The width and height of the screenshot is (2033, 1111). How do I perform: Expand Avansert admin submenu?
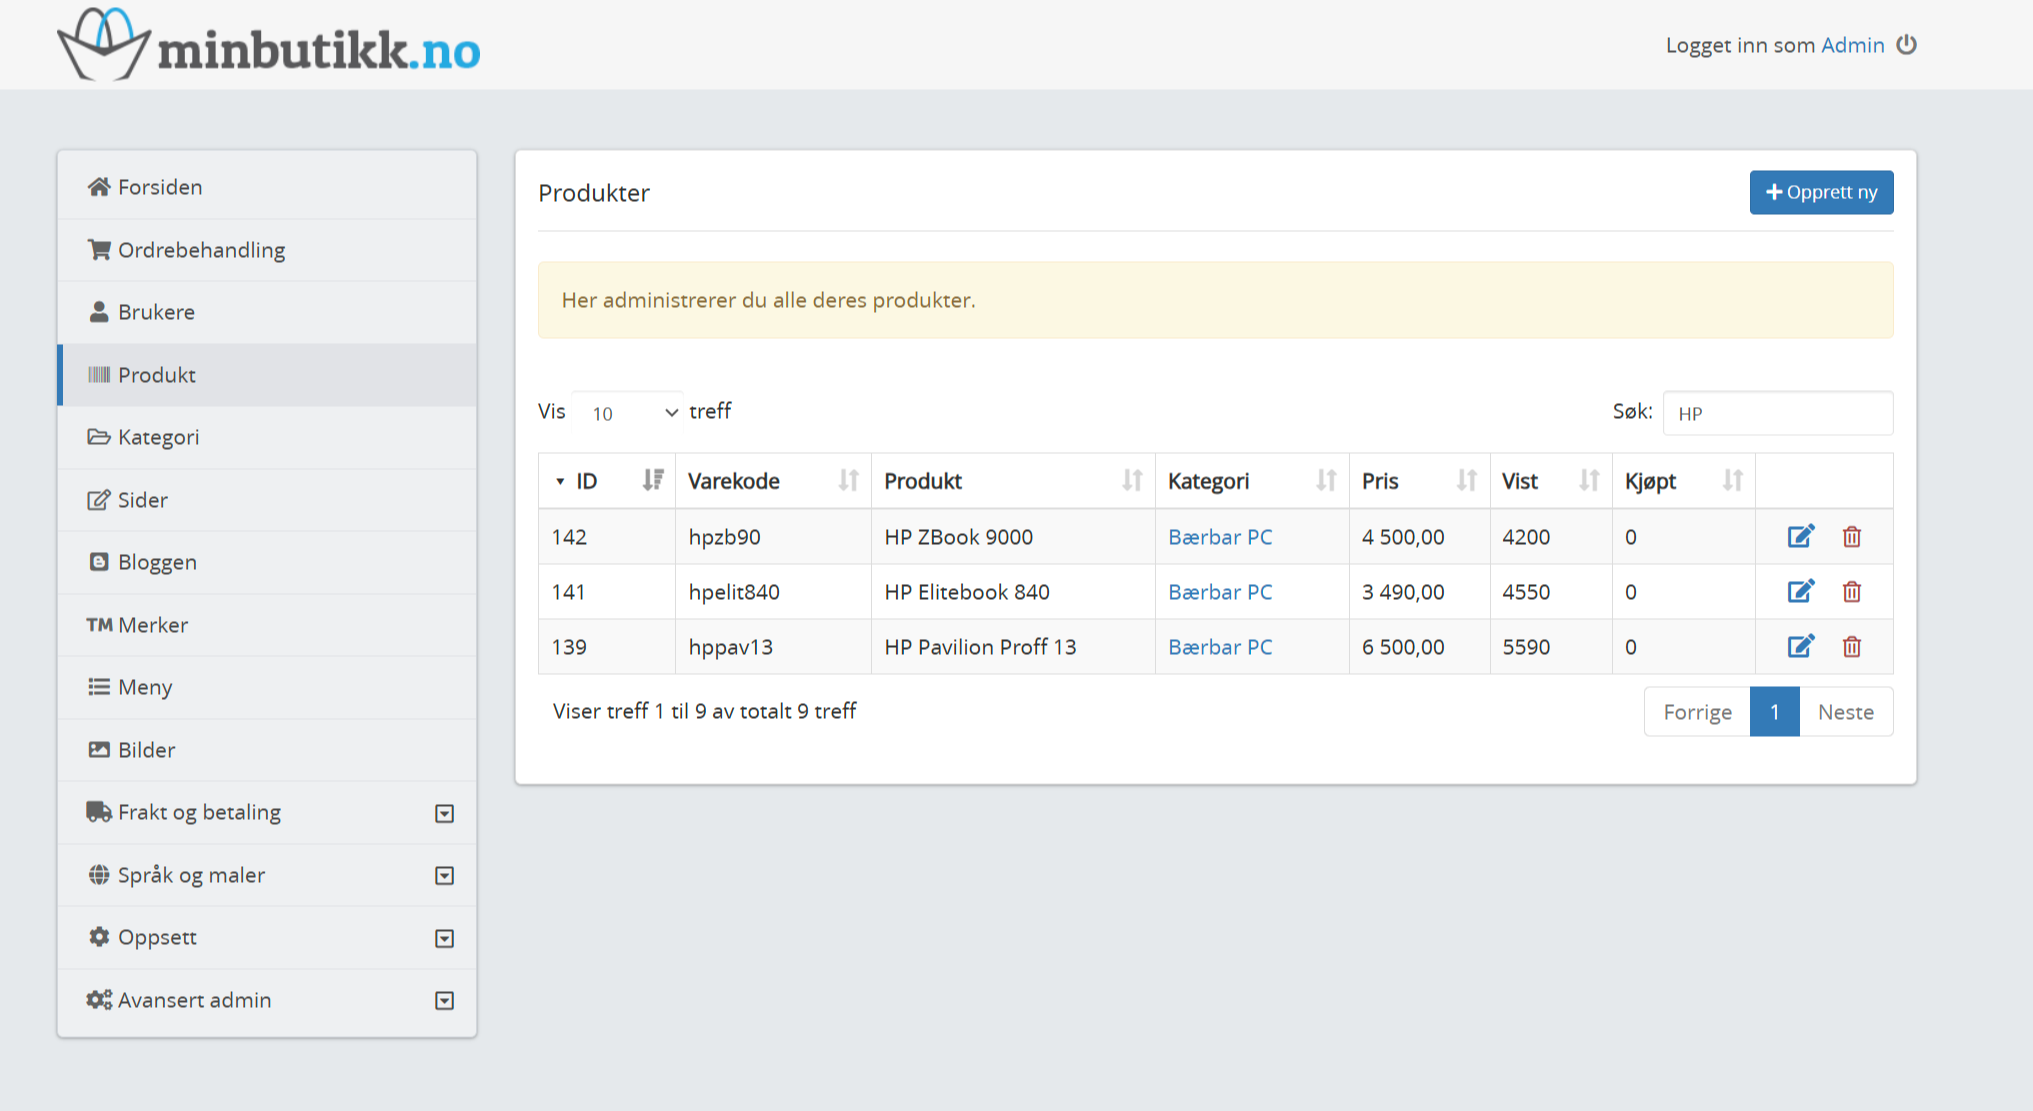[445, 1001]
